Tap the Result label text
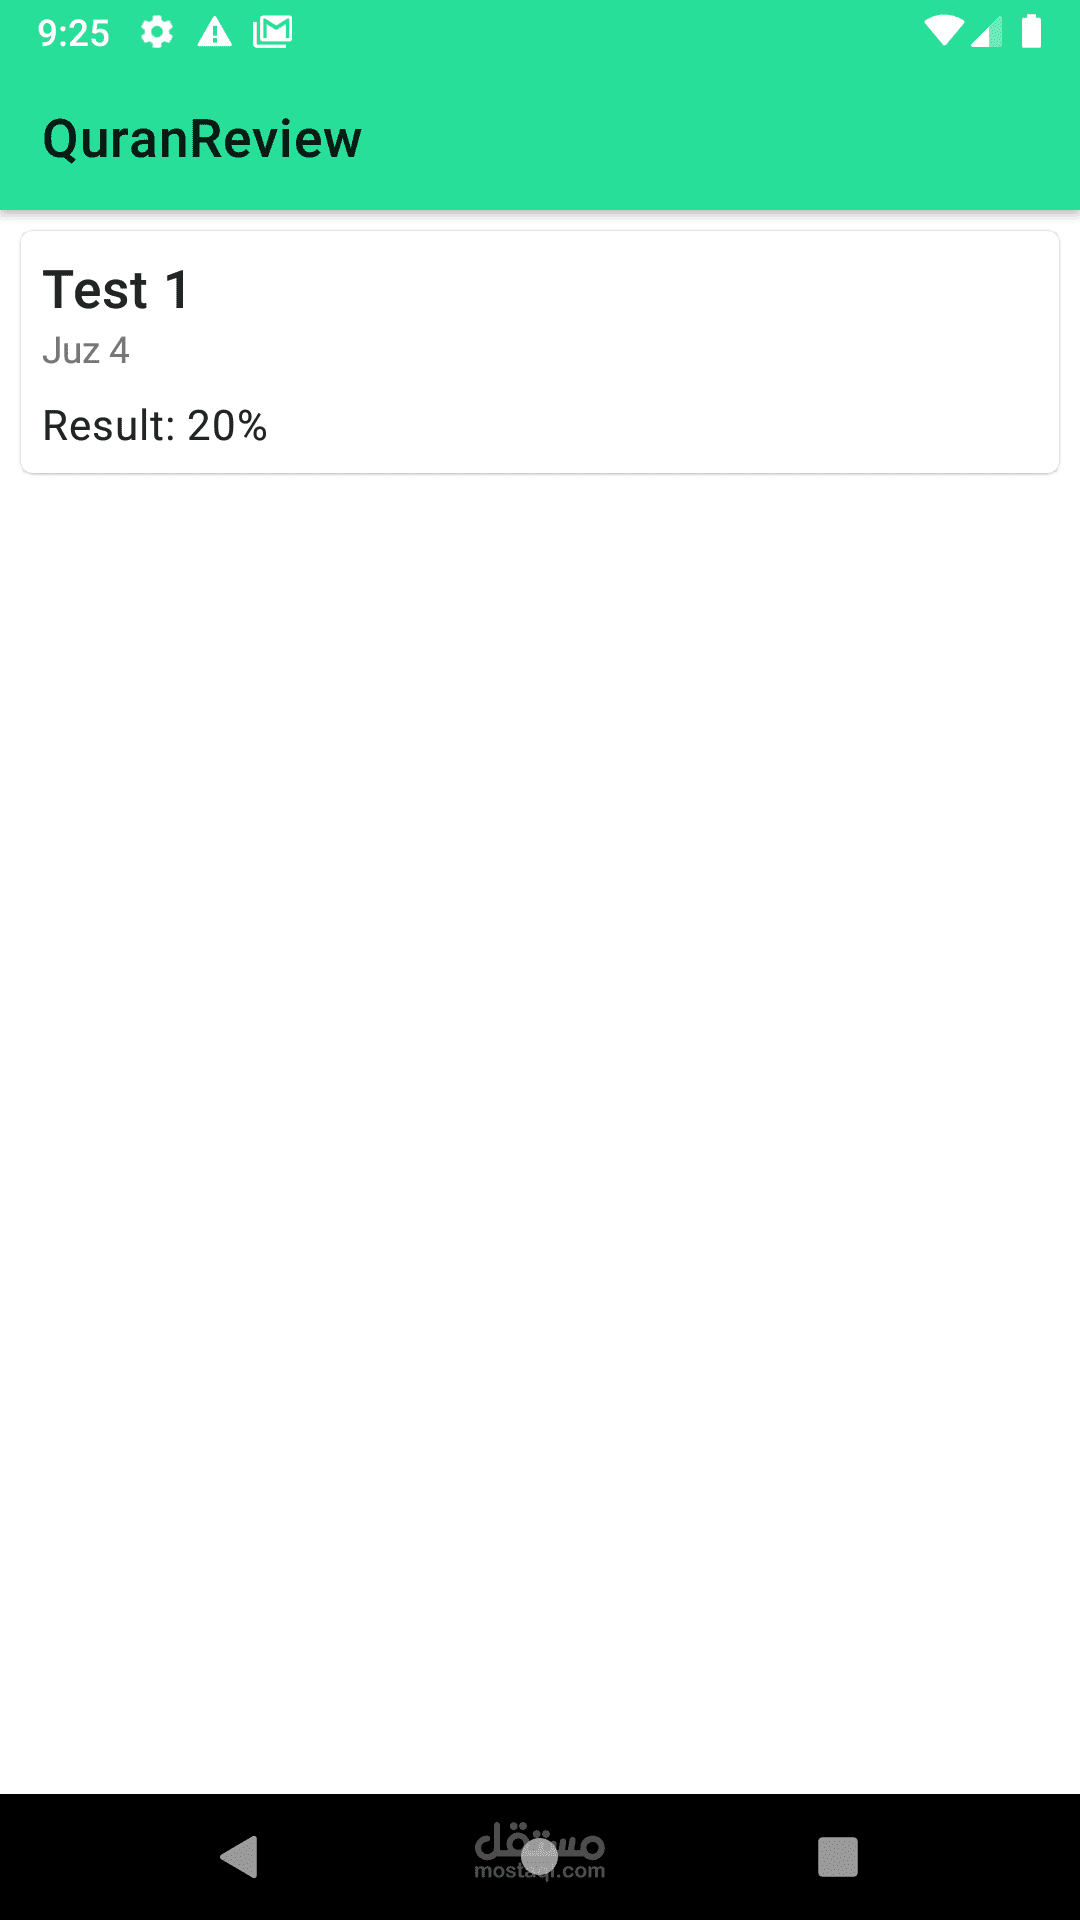The width and height of the screenshot is (1080, 1920). 108,426
